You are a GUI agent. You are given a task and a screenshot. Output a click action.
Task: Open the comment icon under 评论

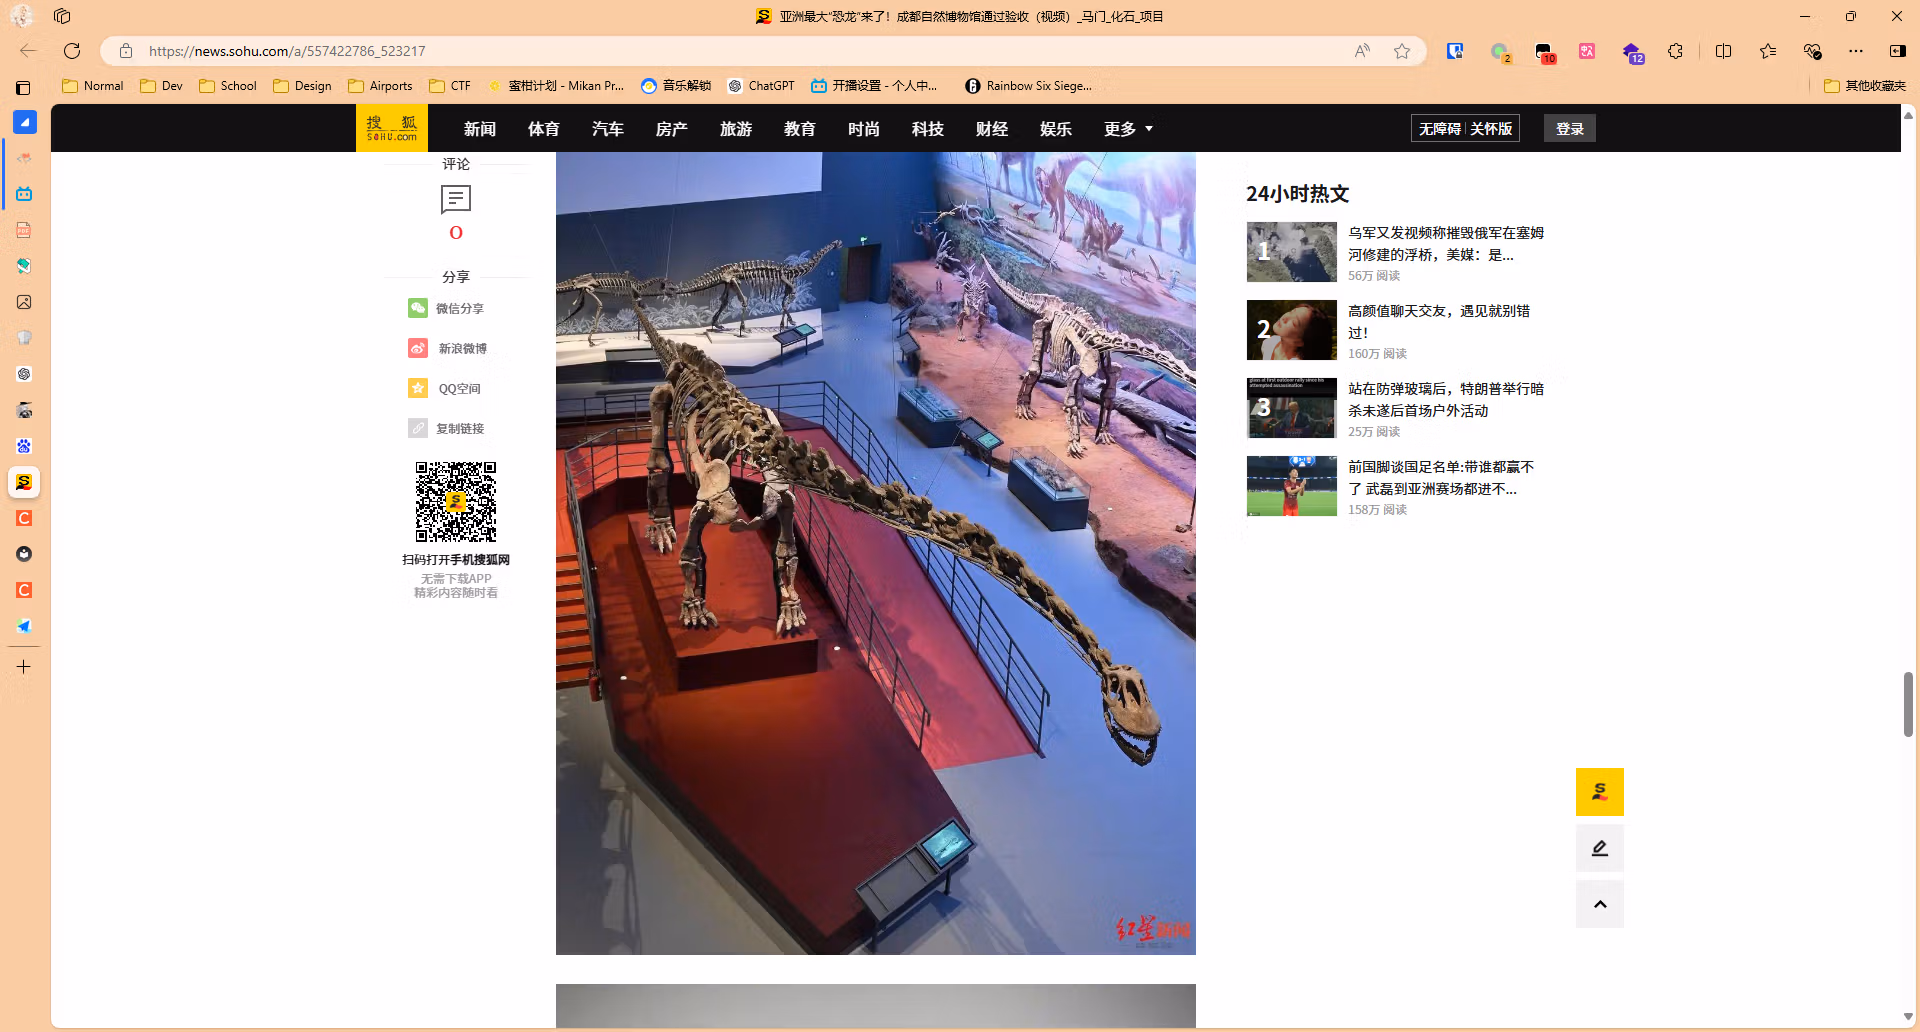tap(456, 200)
